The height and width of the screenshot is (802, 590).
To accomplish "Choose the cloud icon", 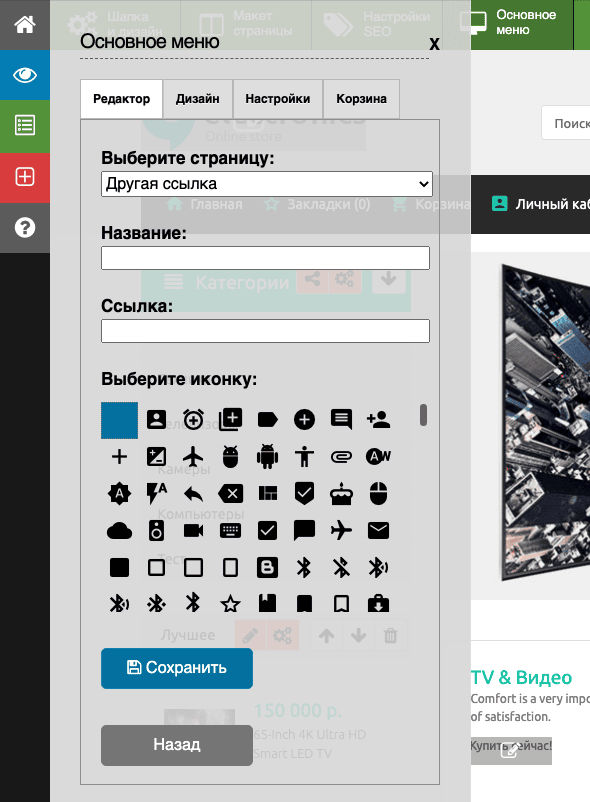I will pyautogui.click(x=119, y=531).
